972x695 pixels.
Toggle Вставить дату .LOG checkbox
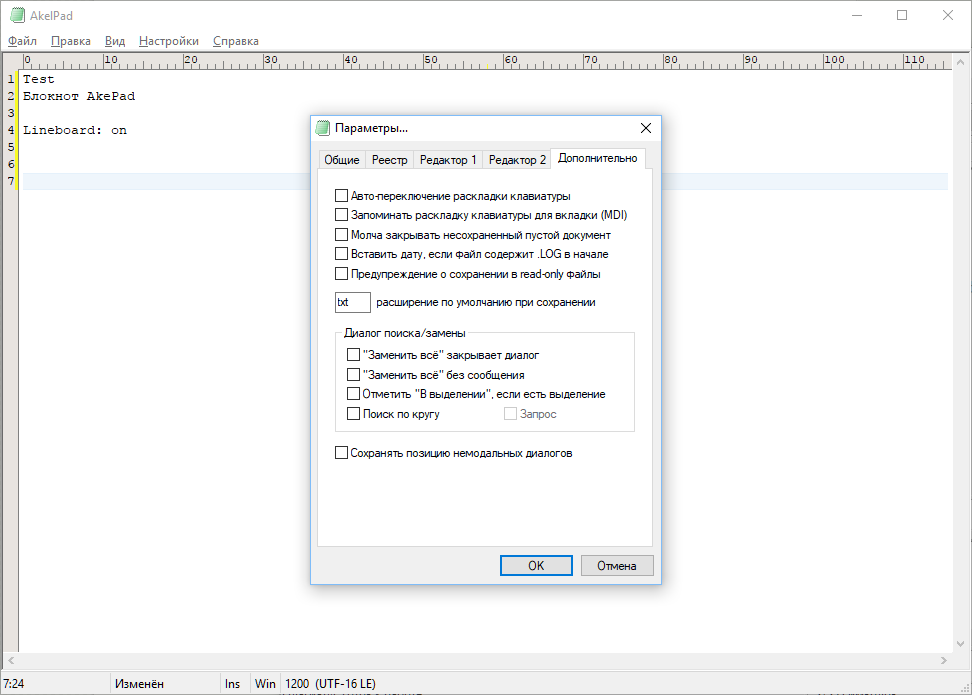click(342, 254)
